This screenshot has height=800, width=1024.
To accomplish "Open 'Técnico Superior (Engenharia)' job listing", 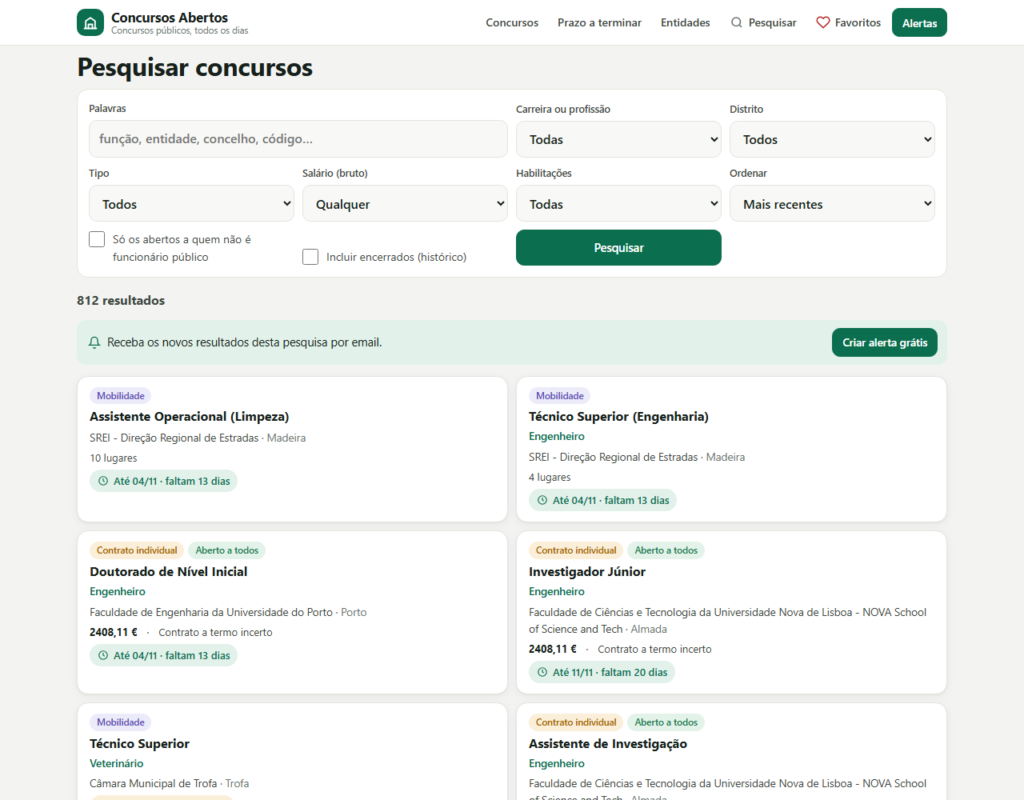I will click(618, 417).
